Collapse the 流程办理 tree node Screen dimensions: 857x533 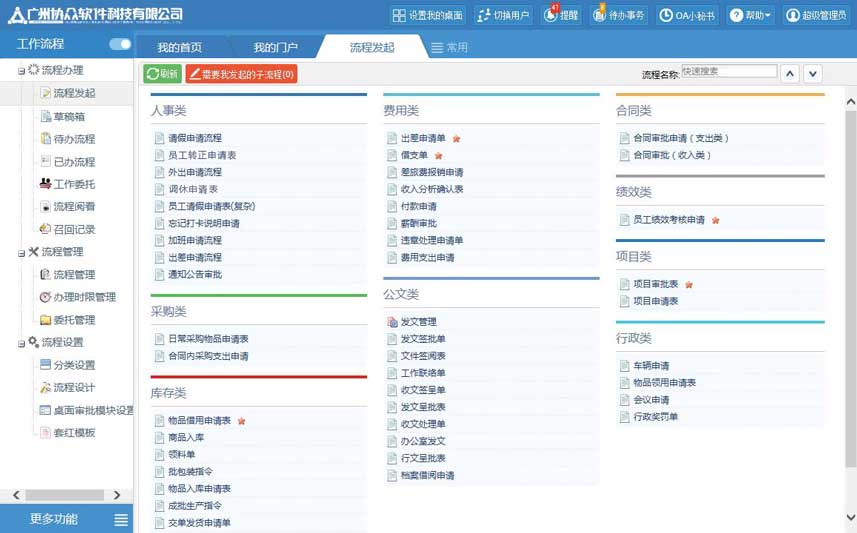[x=21, y=71]
